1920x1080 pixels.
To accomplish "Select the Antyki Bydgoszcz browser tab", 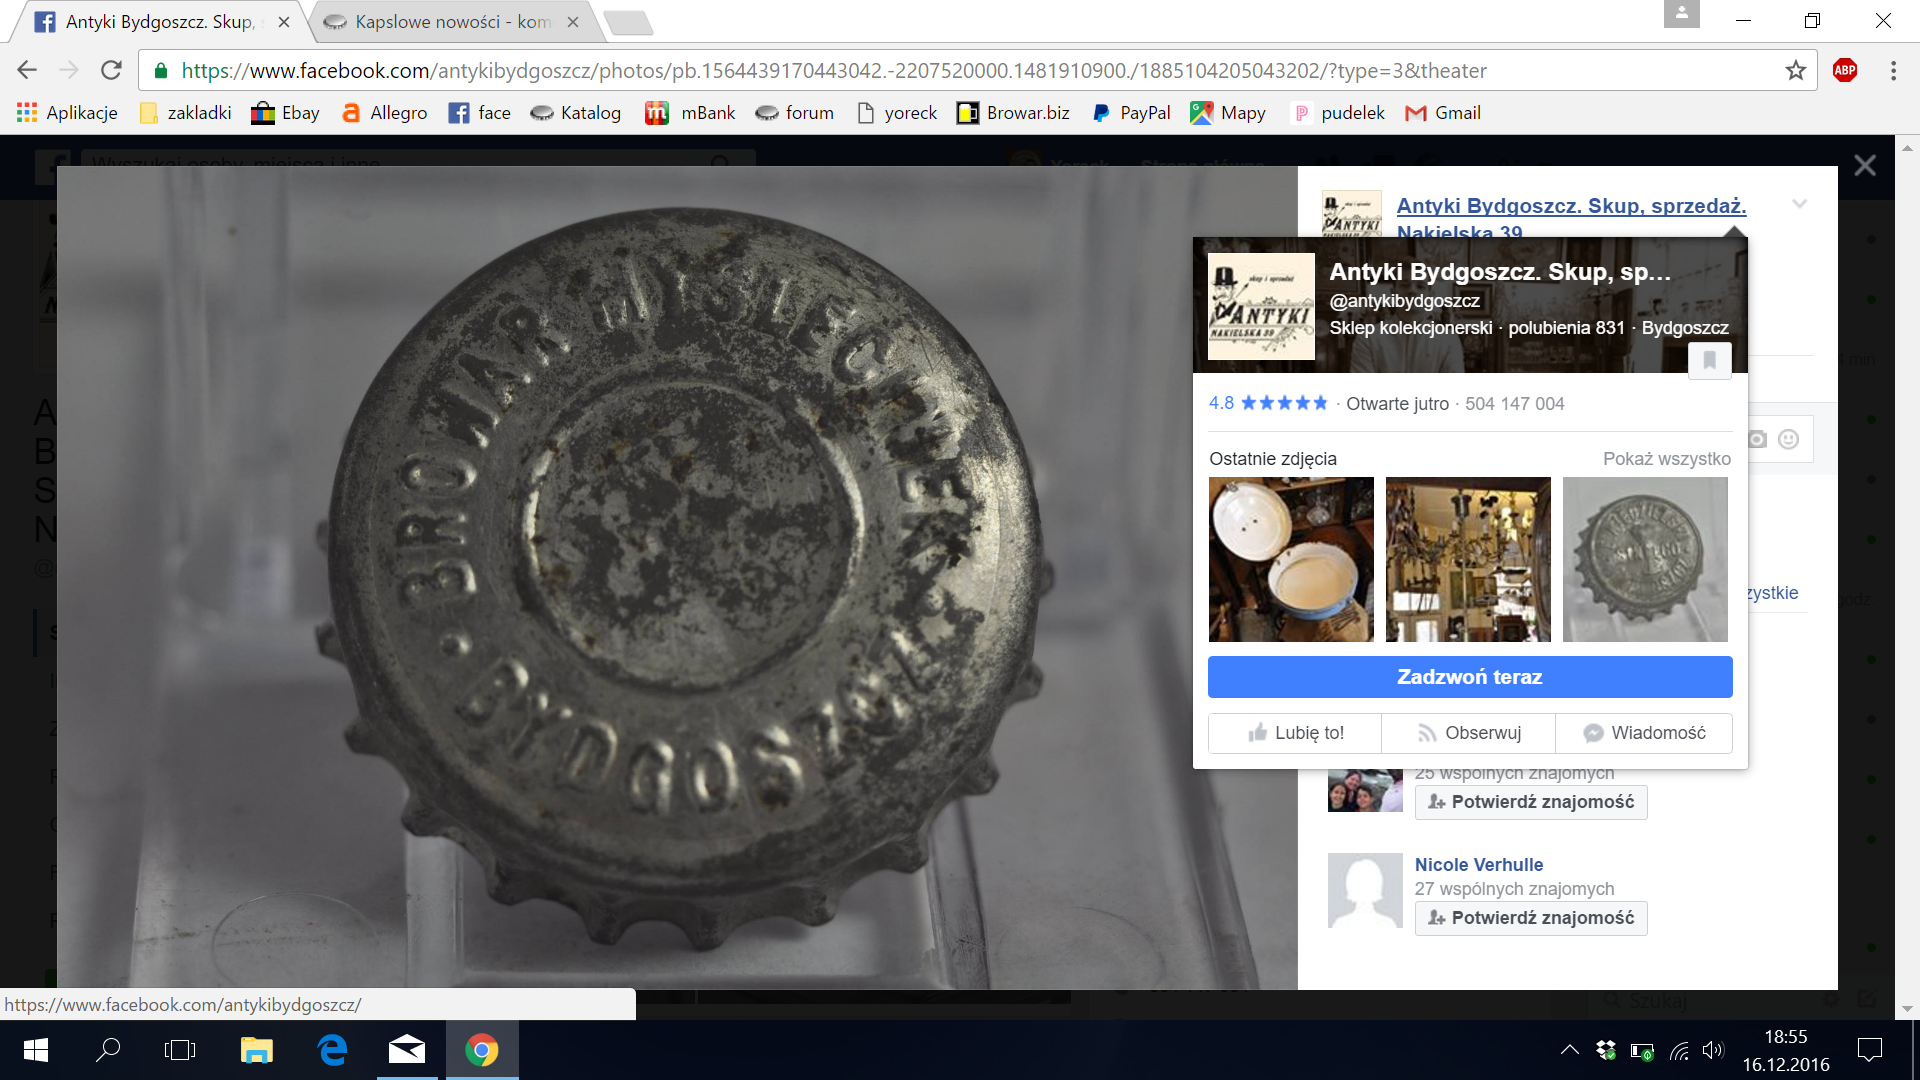I will pos(160,21).
